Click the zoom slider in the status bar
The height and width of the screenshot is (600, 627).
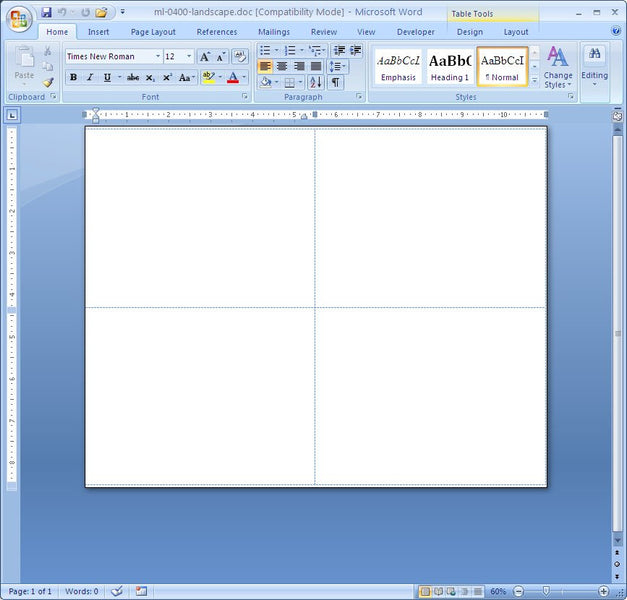(546, 591)
